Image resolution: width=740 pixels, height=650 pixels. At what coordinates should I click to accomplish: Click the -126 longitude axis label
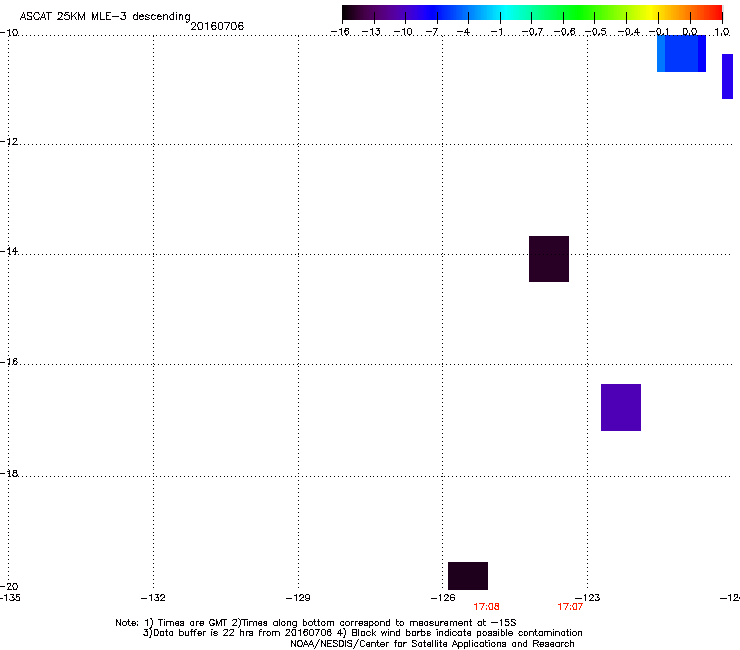click(x=443, y=598)
